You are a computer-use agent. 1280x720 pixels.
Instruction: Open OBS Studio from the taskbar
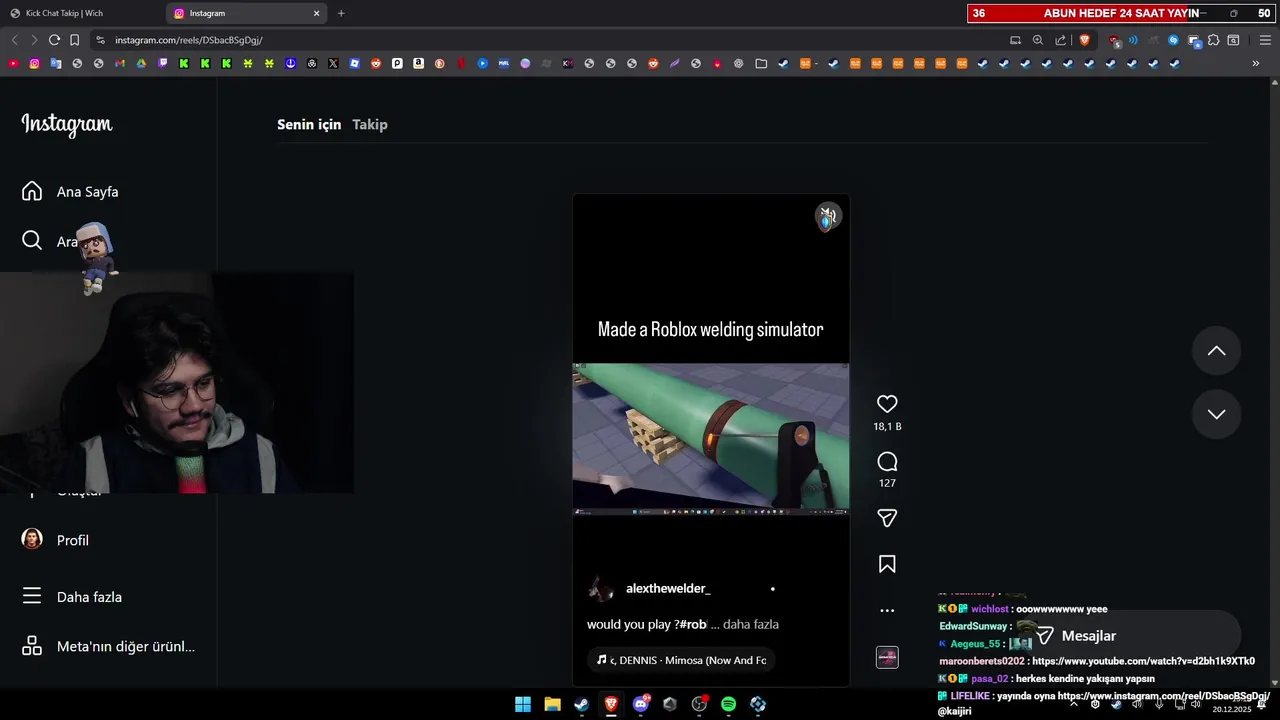tap(699, 704)
